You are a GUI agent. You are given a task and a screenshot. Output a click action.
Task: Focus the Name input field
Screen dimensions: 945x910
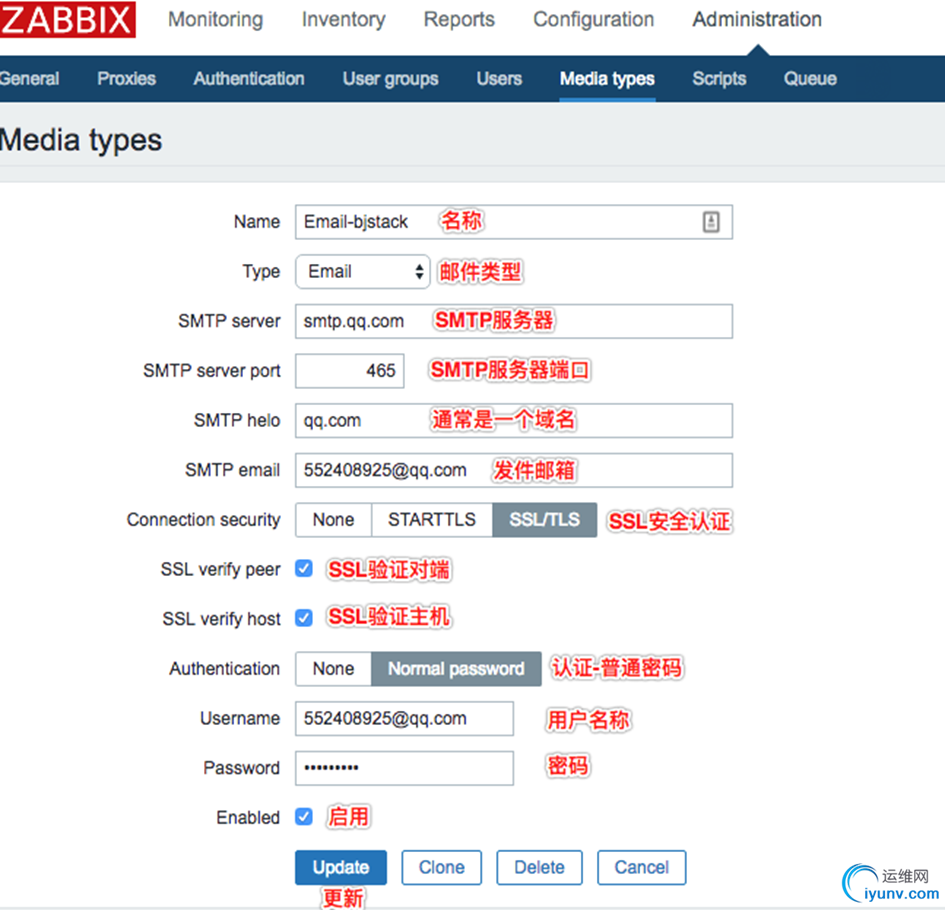pyautogui.click(x=513, y=222)
